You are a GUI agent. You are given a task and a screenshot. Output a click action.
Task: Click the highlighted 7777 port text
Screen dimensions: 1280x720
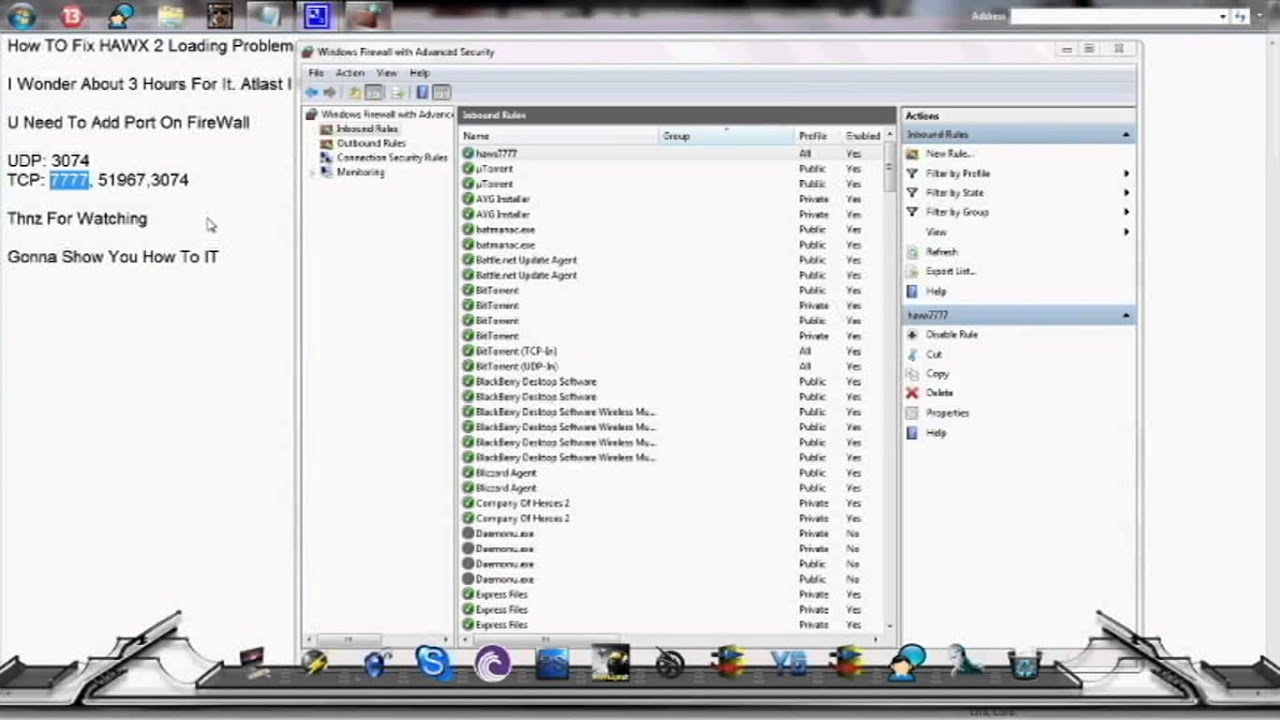(x=70, y=180)
